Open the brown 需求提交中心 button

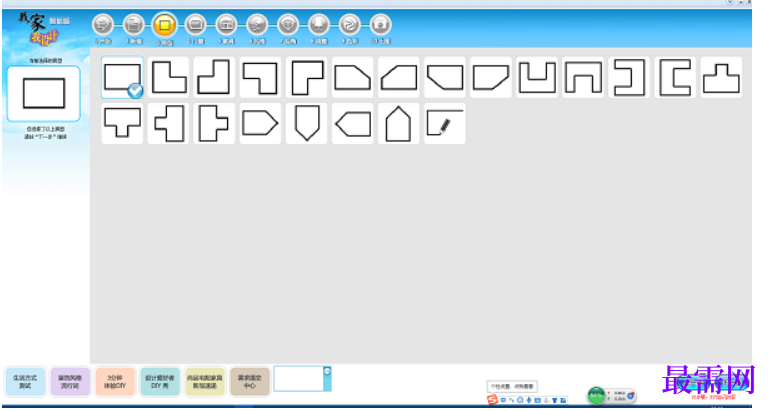[250, 381]
